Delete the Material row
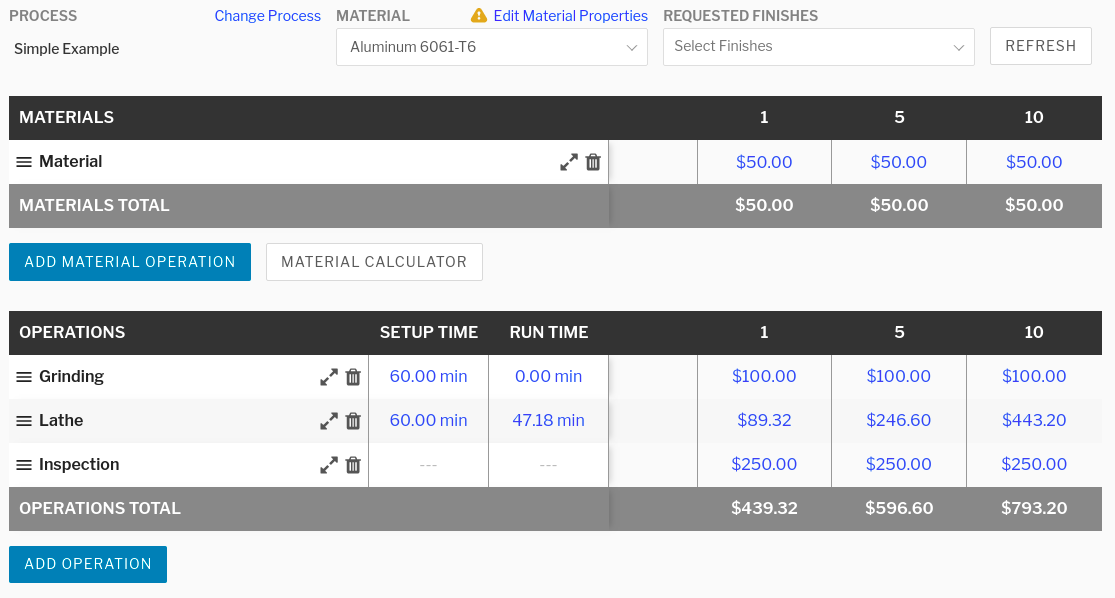1115x598 pixels. tap(593, 162)
